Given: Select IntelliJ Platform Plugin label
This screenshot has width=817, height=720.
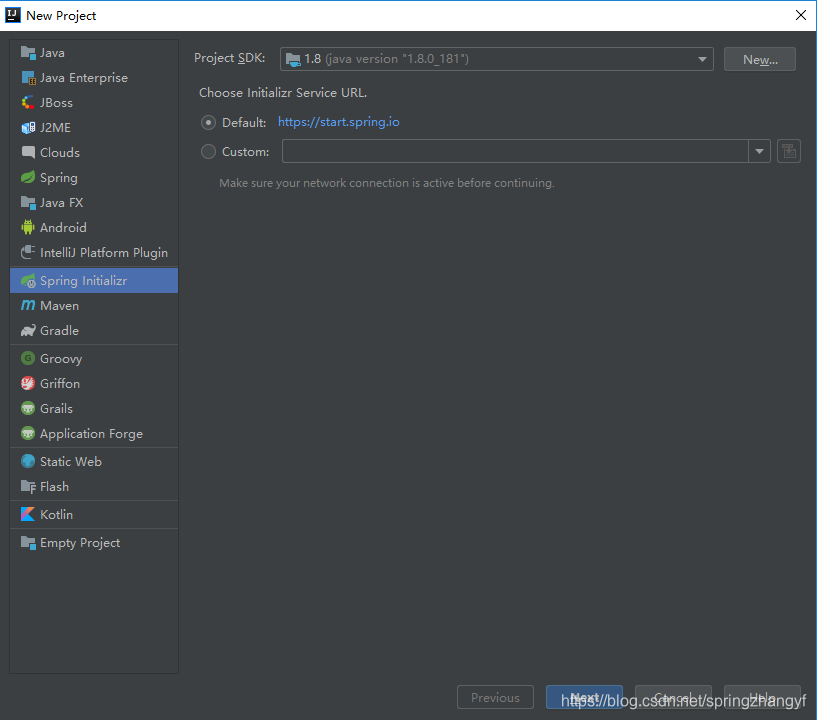Looking at the screenshot, I should tap(104, 253).
